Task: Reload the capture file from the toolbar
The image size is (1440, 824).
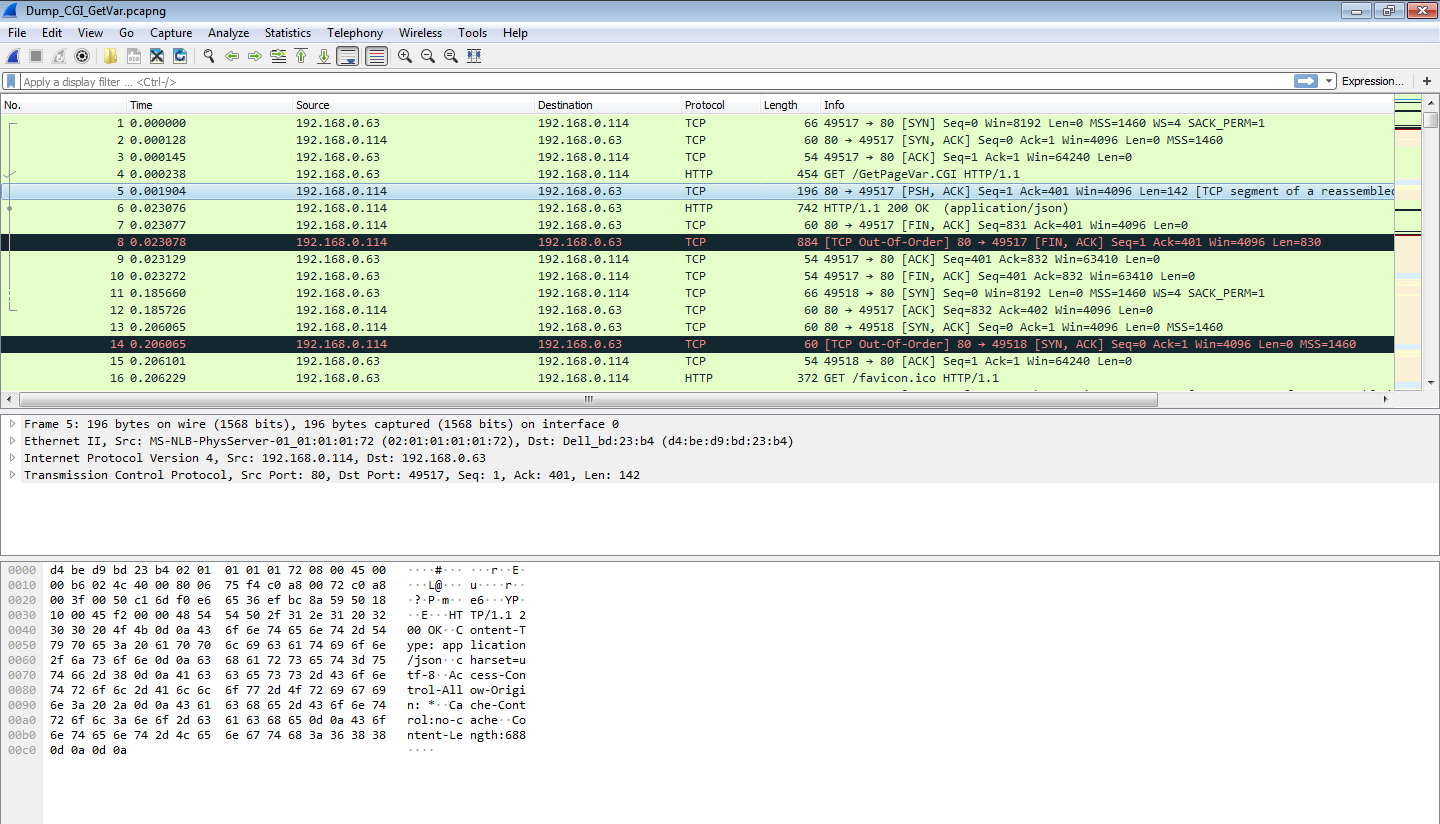Action: tap(180, 56)
